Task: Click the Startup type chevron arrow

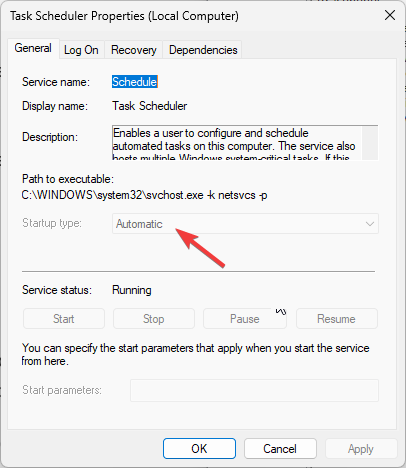Action: coord(369,224)
